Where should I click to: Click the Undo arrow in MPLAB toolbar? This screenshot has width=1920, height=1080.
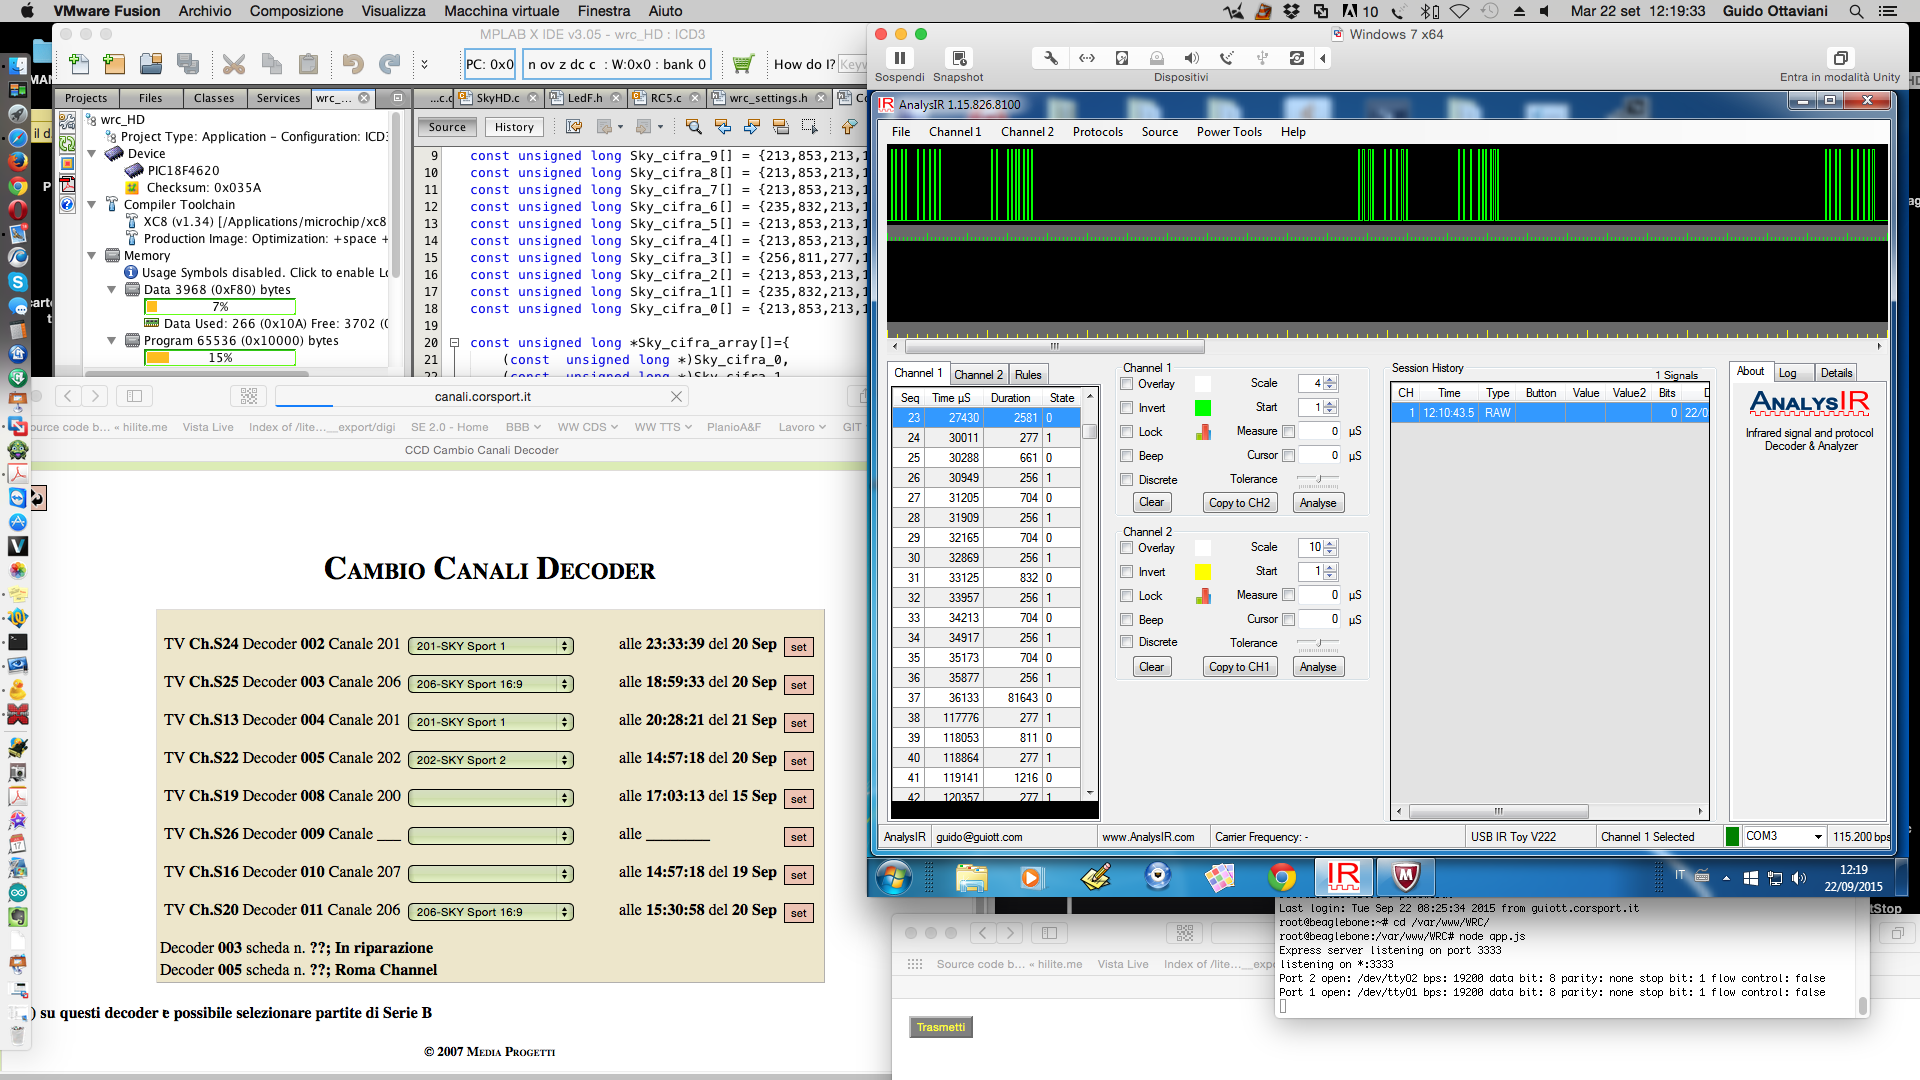tap(352, 65)
